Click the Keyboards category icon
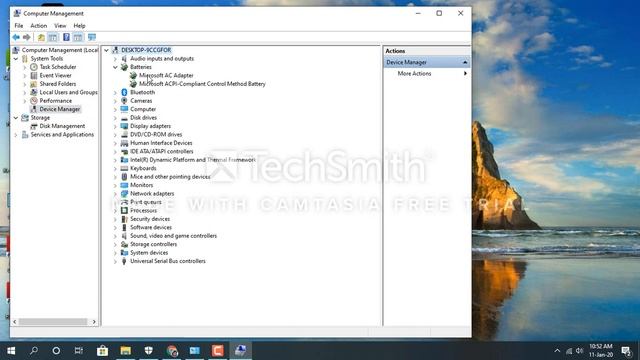Screen dimensions: 640x360 (124, 168)
